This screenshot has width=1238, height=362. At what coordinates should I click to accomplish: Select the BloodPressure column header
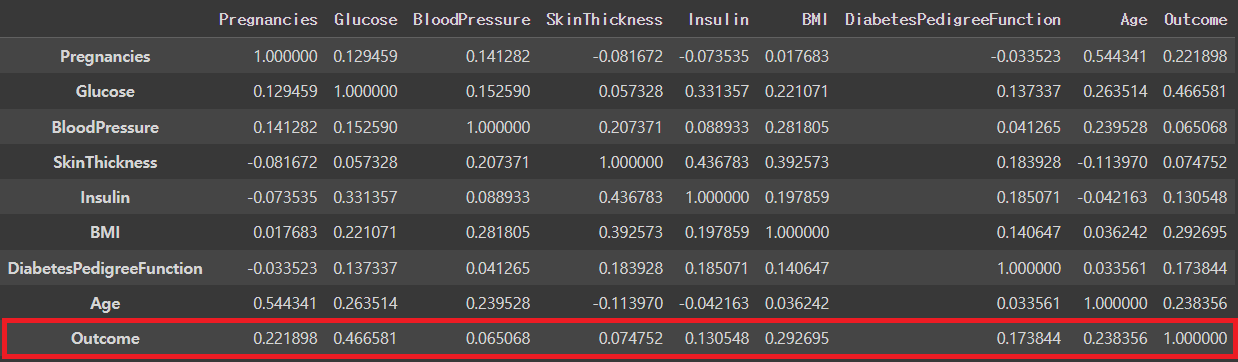[472, 20]
